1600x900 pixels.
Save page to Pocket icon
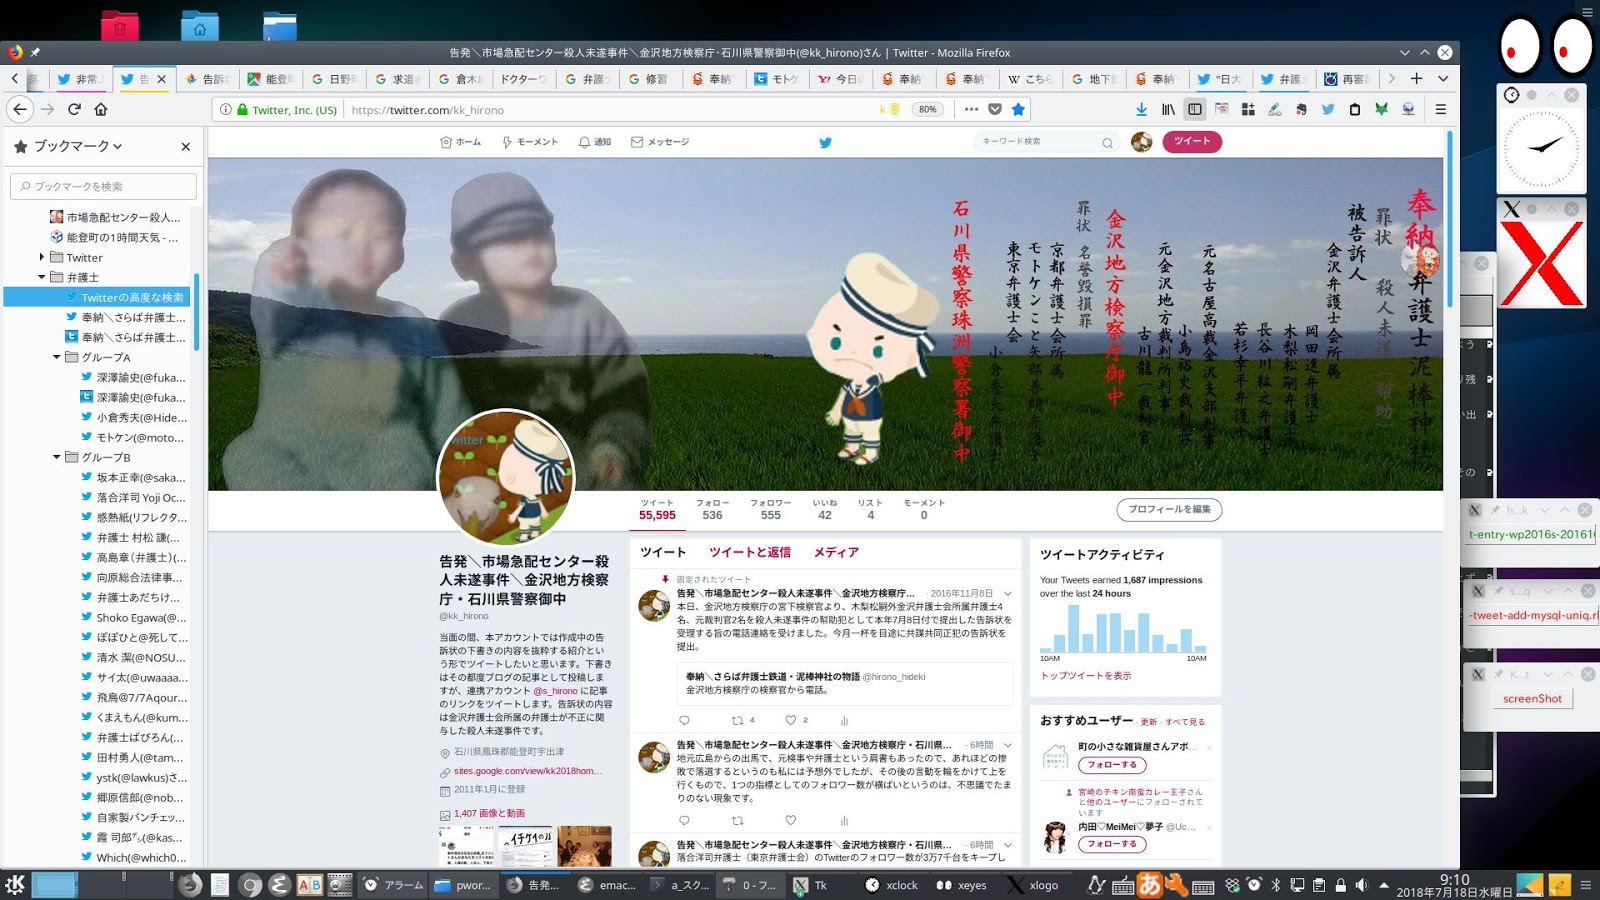(x=995, y=109)
